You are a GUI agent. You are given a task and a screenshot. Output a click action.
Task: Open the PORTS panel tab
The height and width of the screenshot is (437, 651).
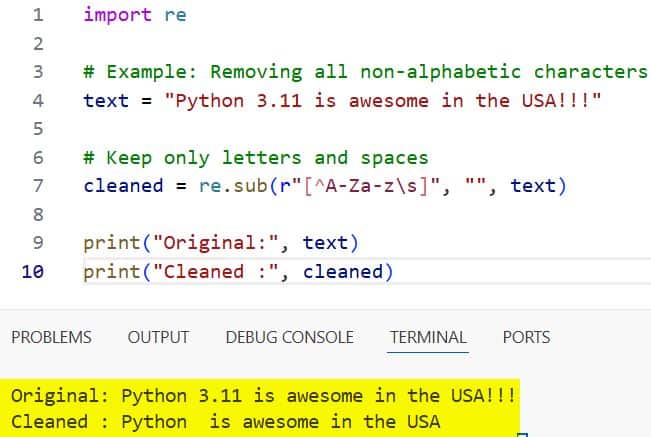(526, 337)
